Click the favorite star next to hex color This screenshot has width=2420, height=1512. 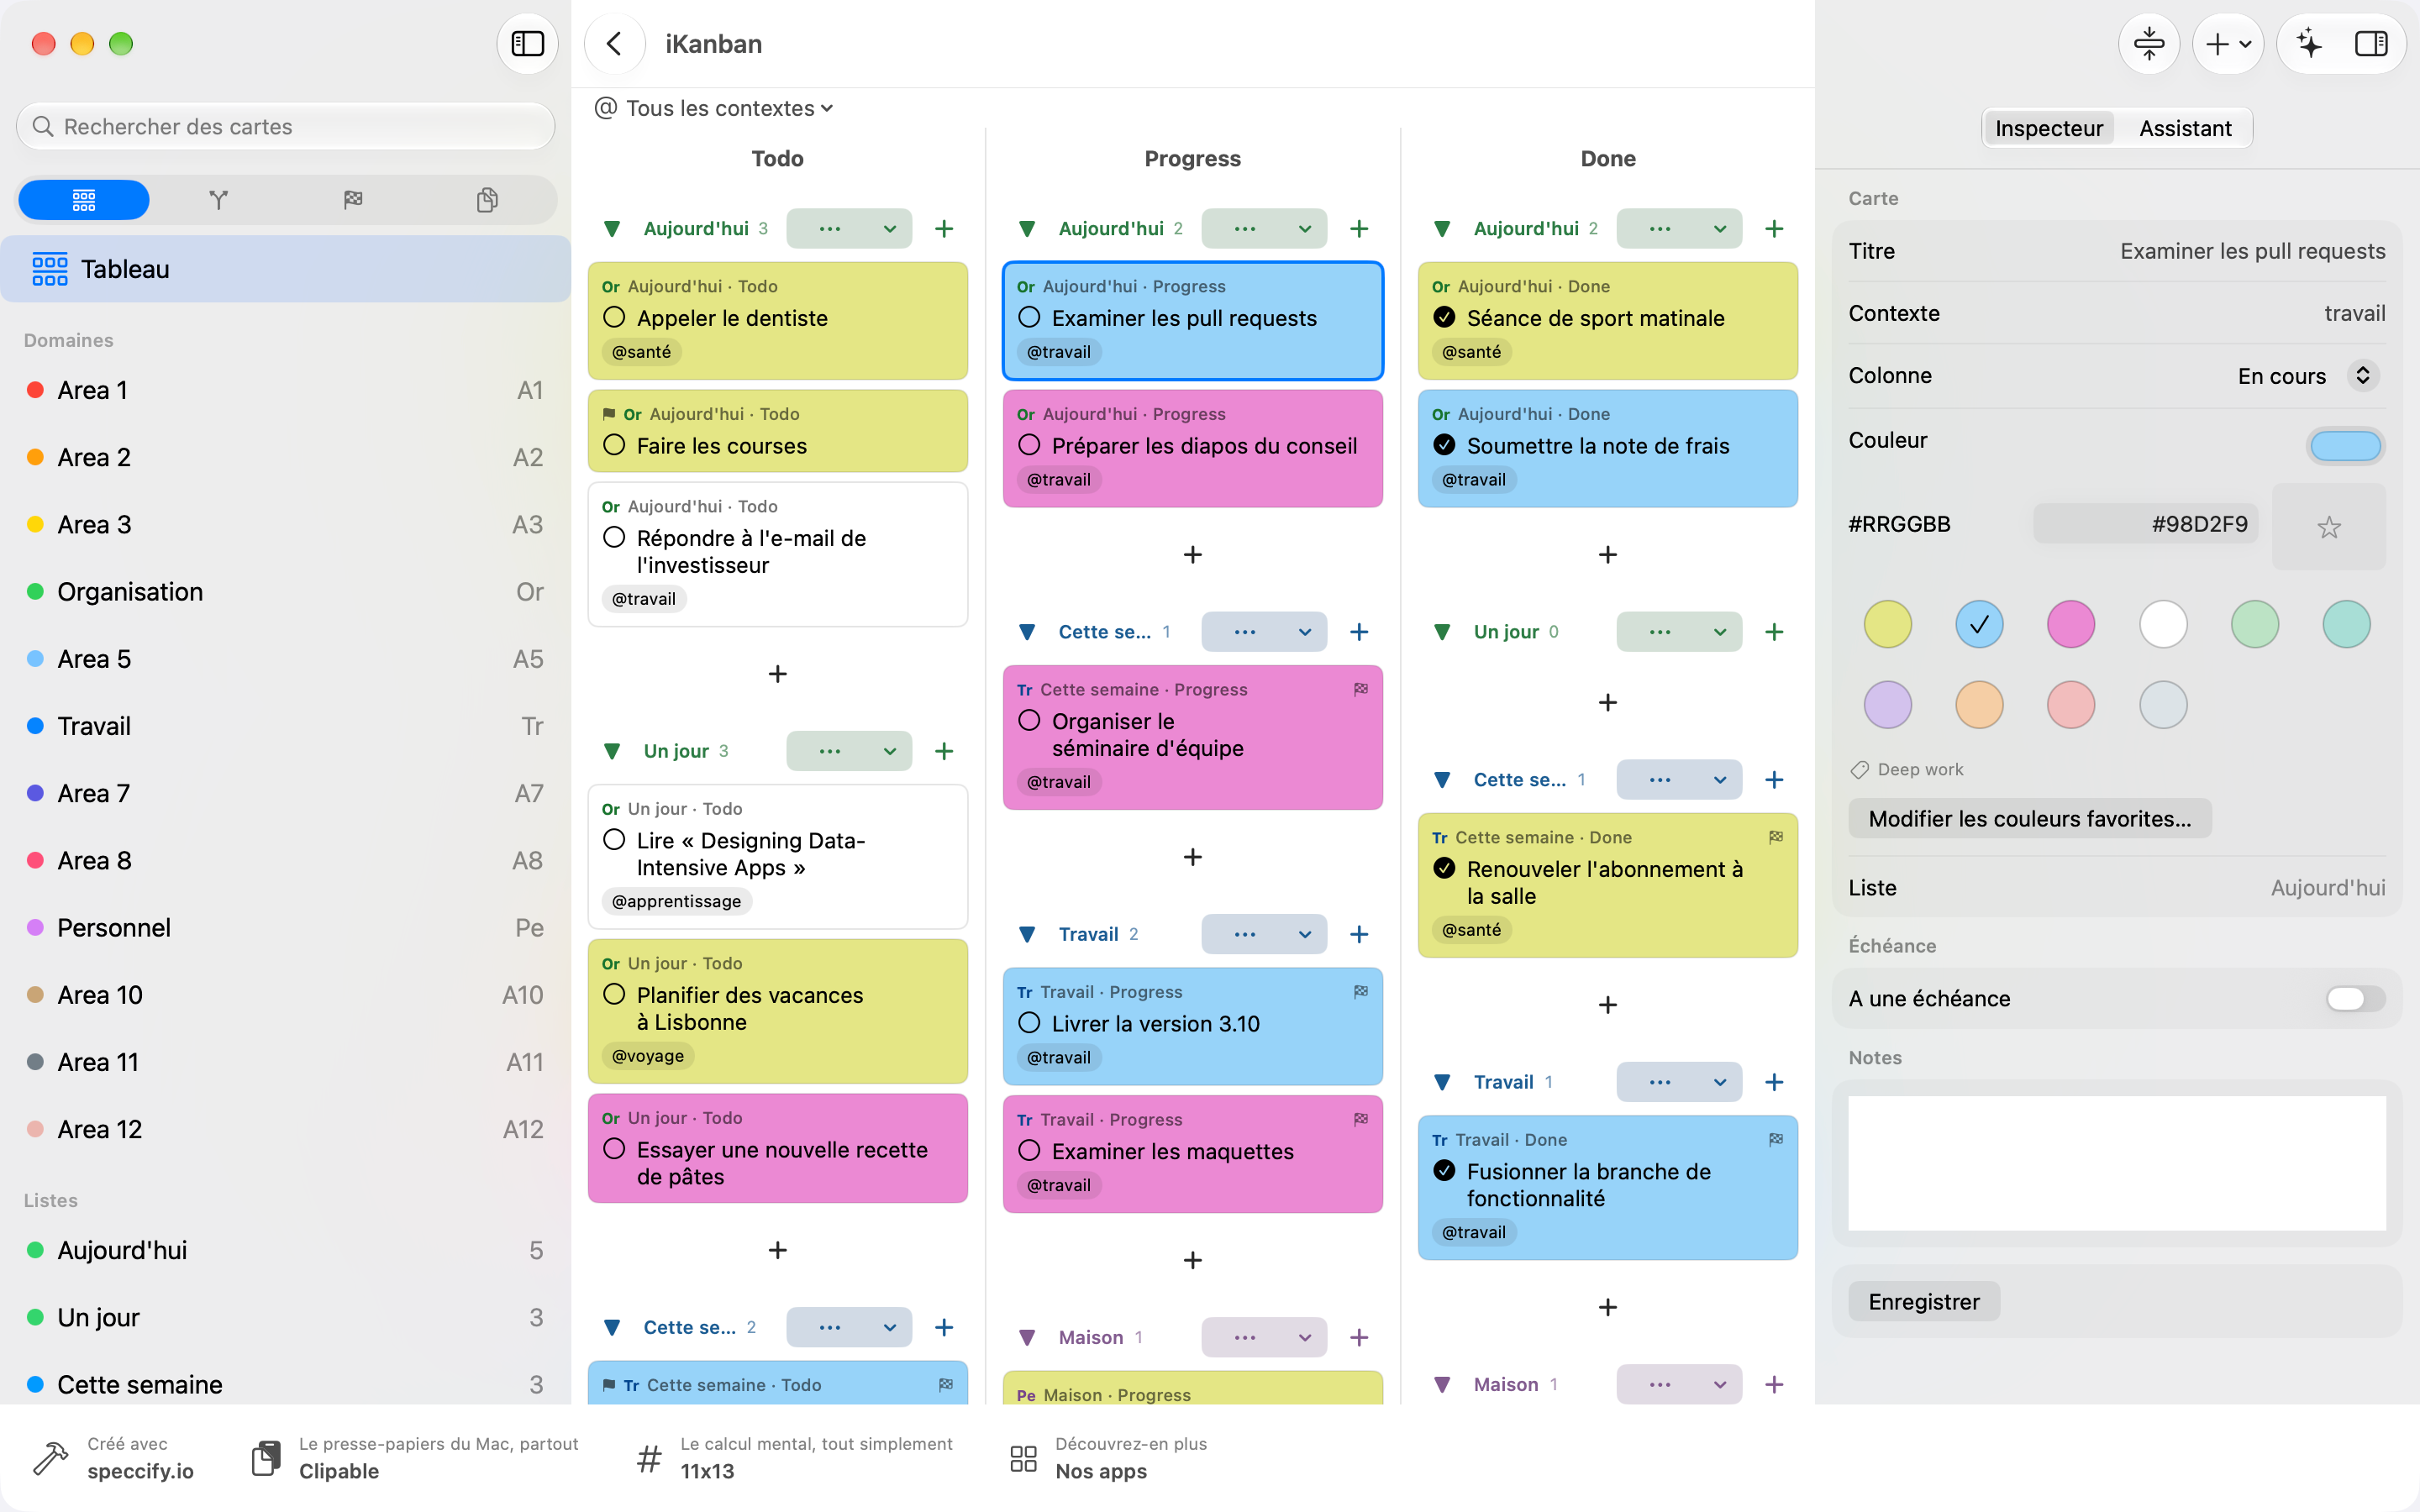click(x=2328, y=527)
